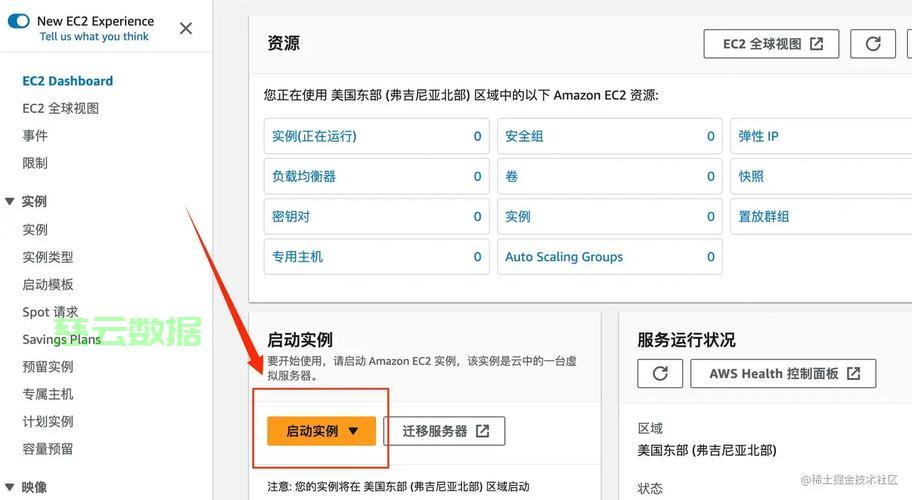Click the 迁移服务器 button
Viewport: 912px width, 500px height.
(x=444, y=431)
